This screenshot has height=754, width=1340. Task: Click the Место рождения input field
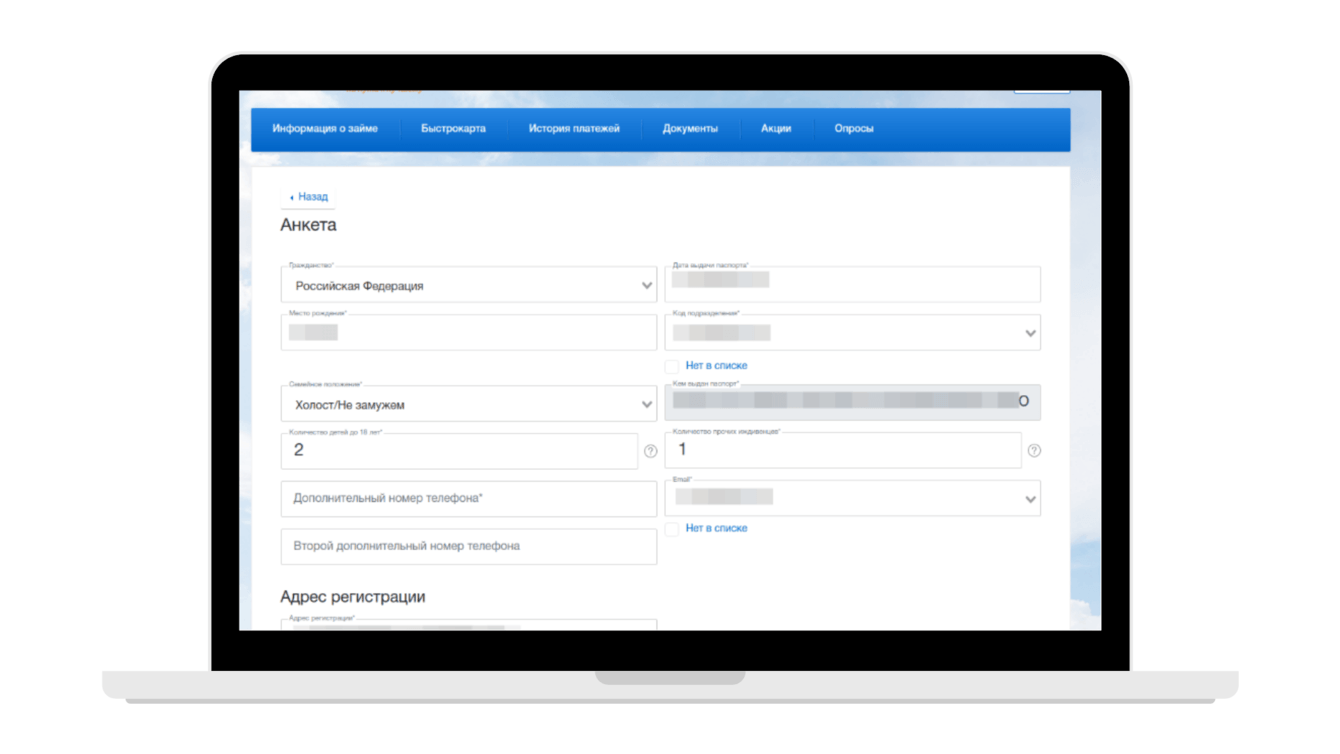(468, 333)
